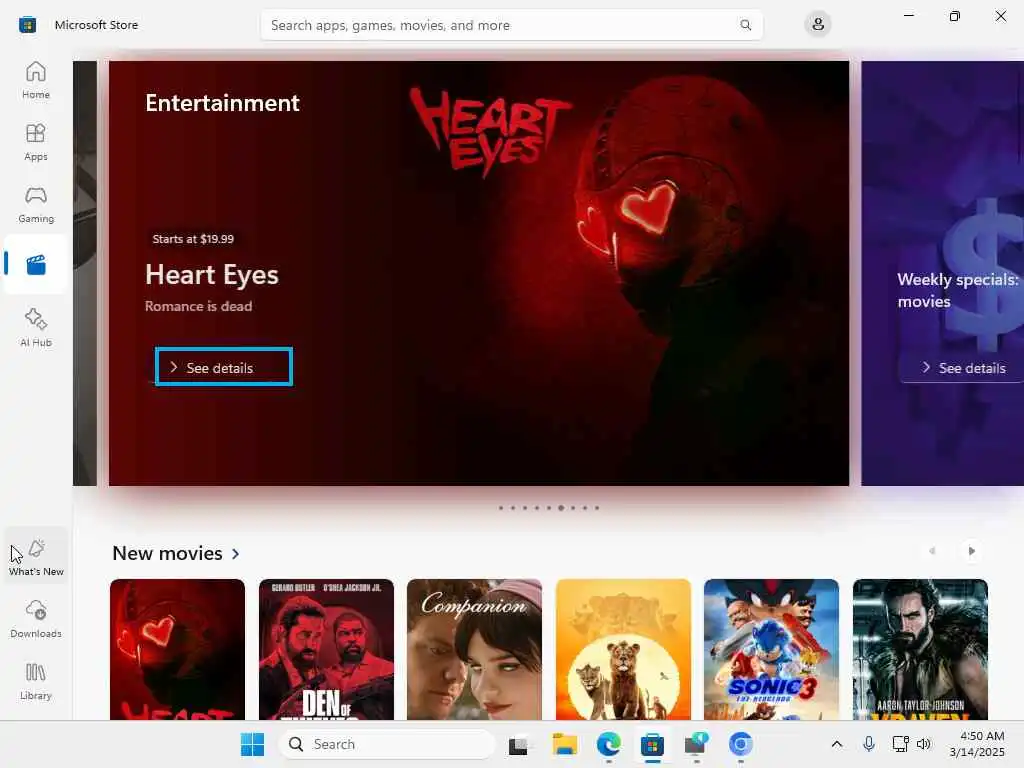Click See details for Heart Eyes
The width and height of the screenshot is (1024, 768).
pos(224,367)
